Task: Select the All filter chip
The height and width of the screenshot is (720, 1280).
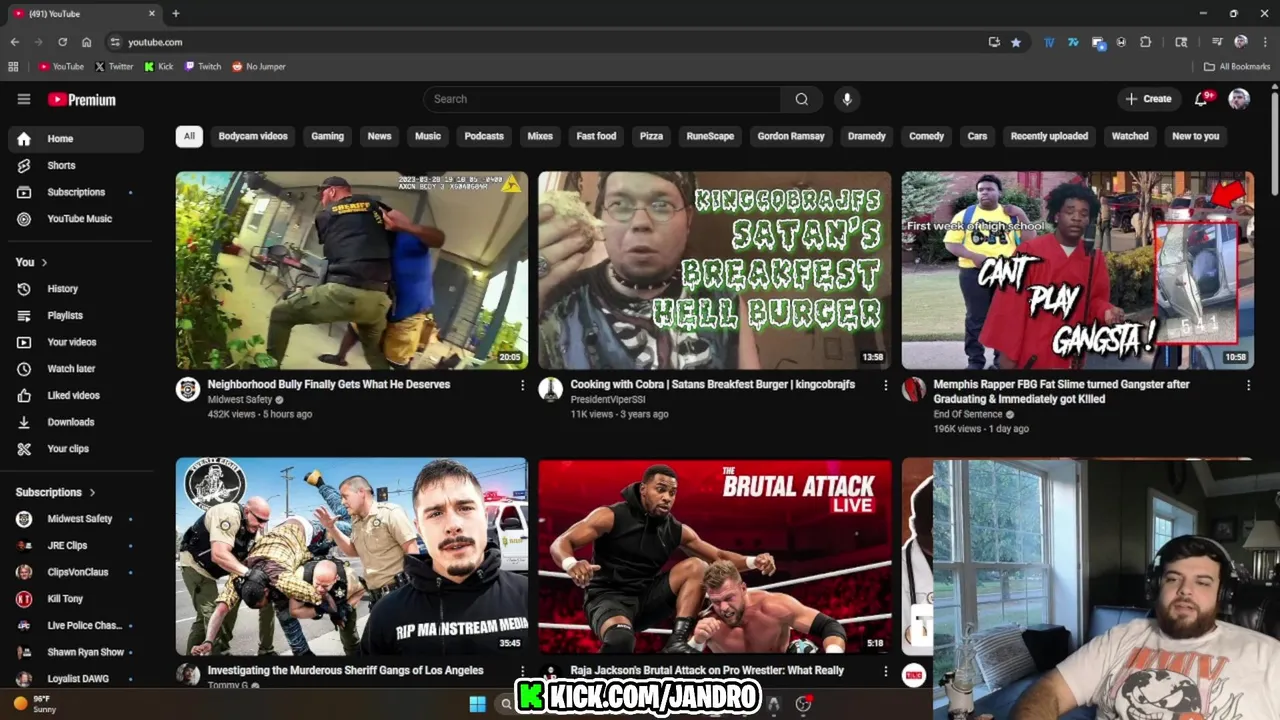Action: (189, 136)
